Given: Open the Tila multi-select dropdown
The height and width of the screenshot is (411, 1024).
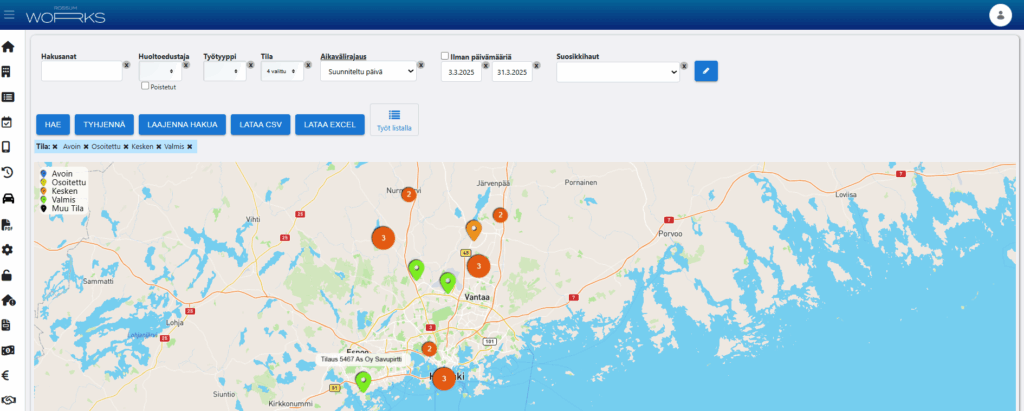Looking at the screenshot, I should (281, 71).
